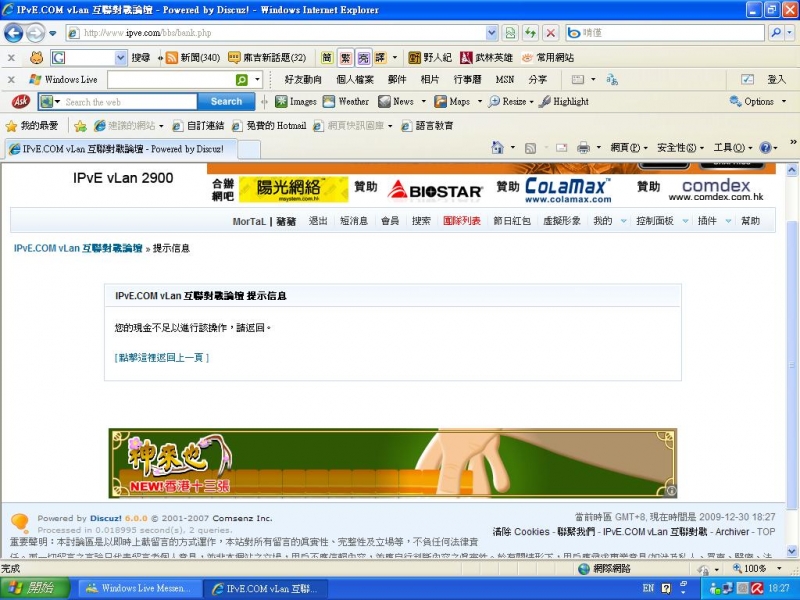Screen dimensions: 800x600
Task: Click the Ask 'Search the web' input field
Action: click(x=130, y=102)
